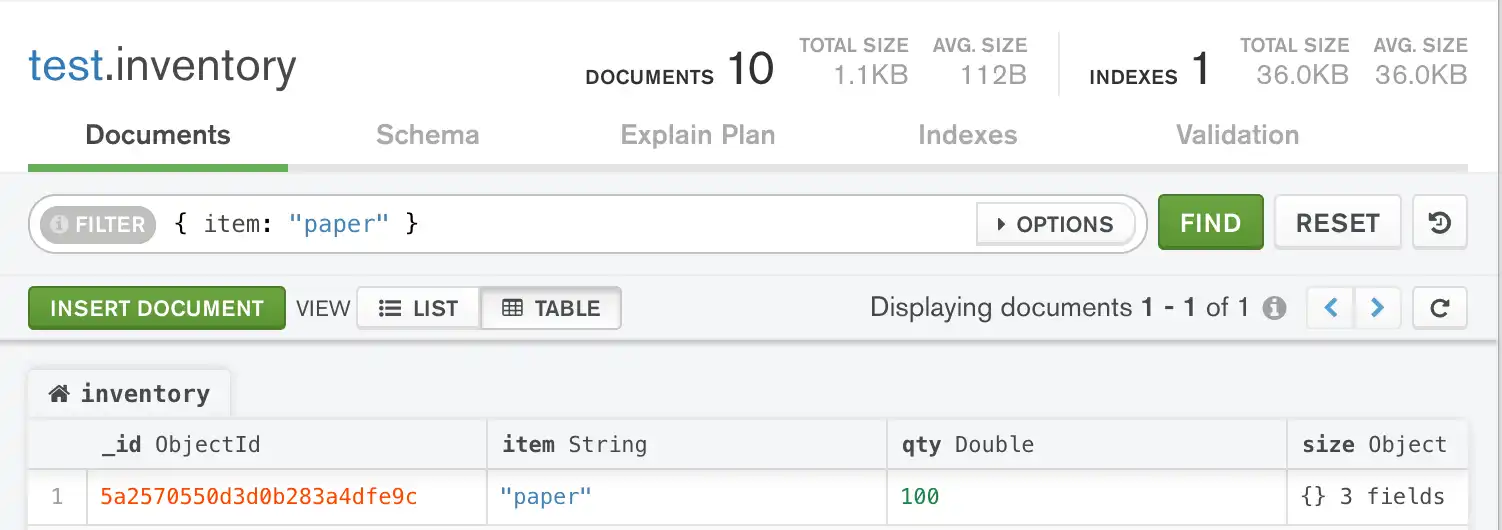Viewport: 1502px width, 530px height.
Task: Refresh documents with the reload icon
Action: (1439, 308)
